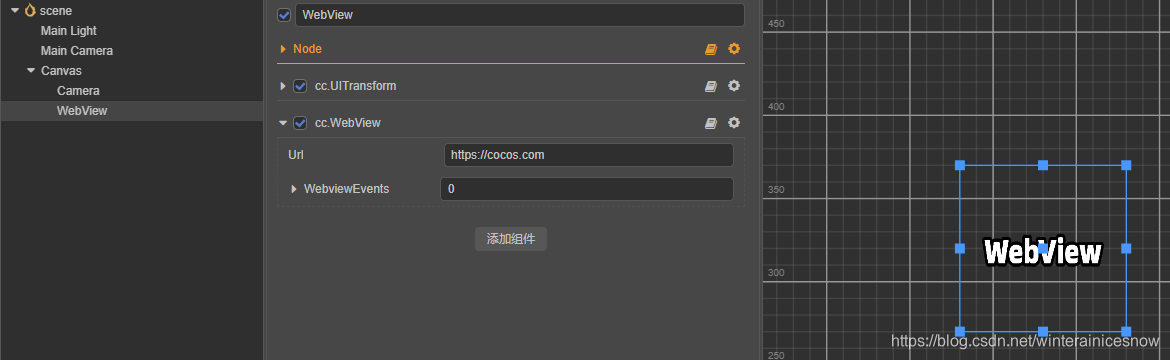
Task: Click the WebviewEvents count field
Action: coord(586,189)
